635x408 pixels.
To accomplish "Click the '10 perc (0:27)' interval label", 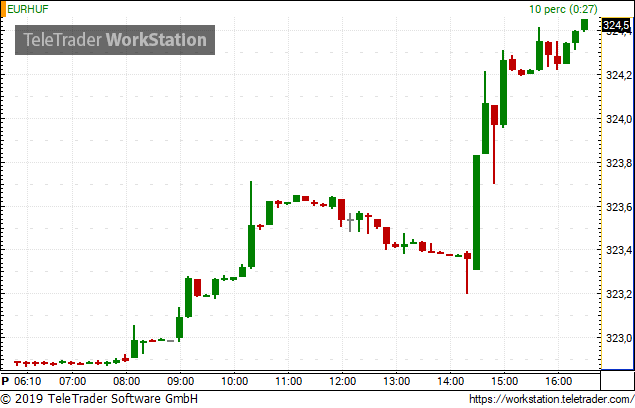I will (563, 9).
